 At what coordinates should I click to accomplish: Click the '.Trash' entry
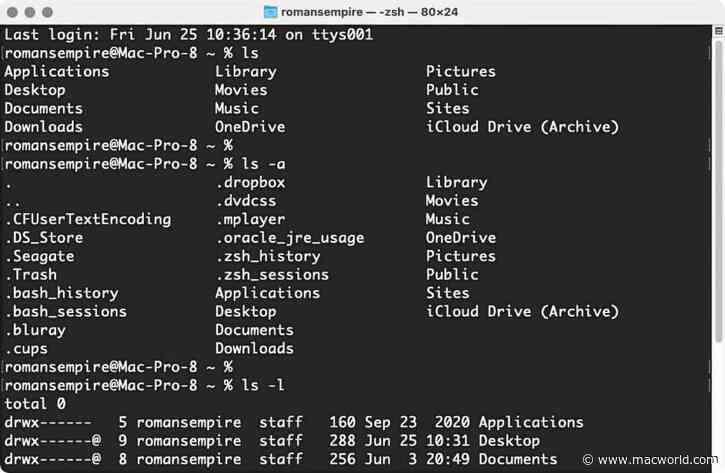pos(31,275)
